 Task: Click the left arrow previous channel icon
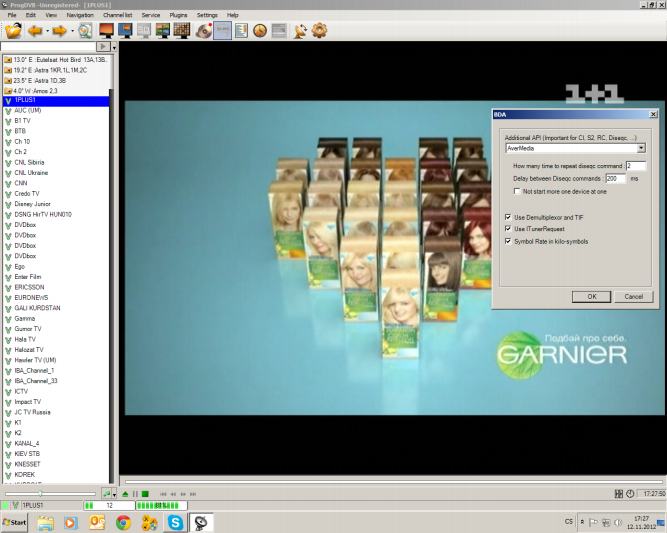(x=35, y=30)
